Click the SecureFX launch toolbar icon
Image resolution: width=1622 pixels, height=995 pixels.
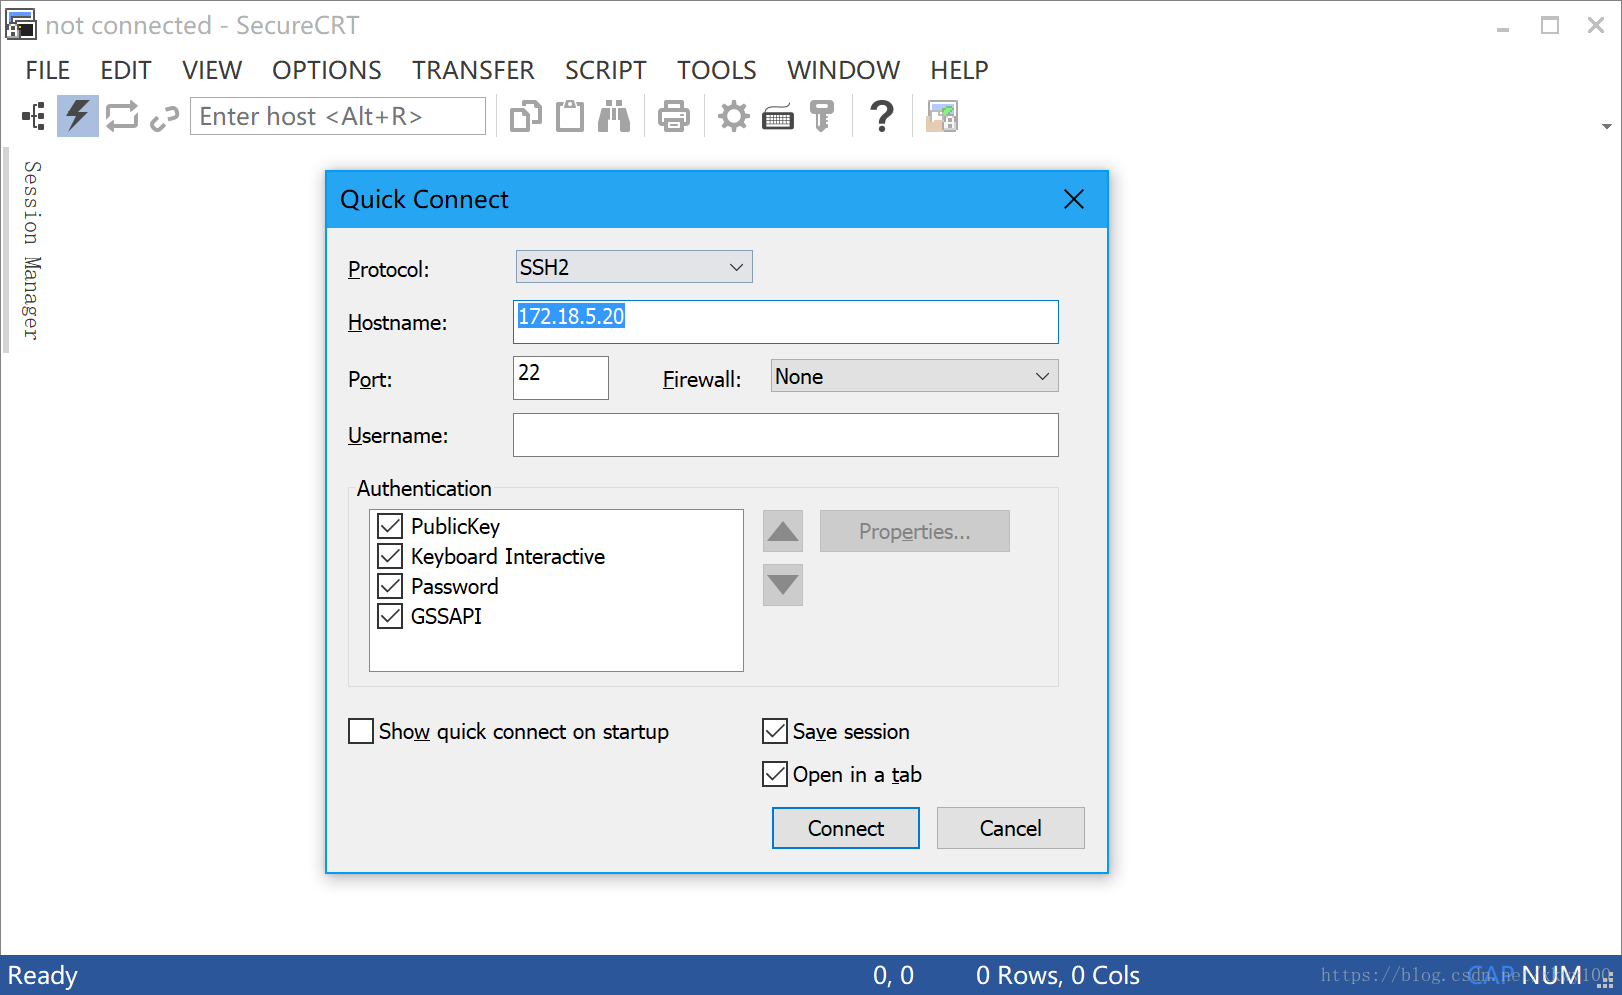(x=942, y=117)
